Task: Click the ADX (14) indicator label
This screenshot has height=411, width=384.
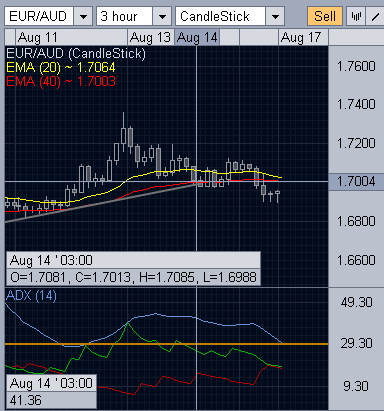Action: pos(31,295)
